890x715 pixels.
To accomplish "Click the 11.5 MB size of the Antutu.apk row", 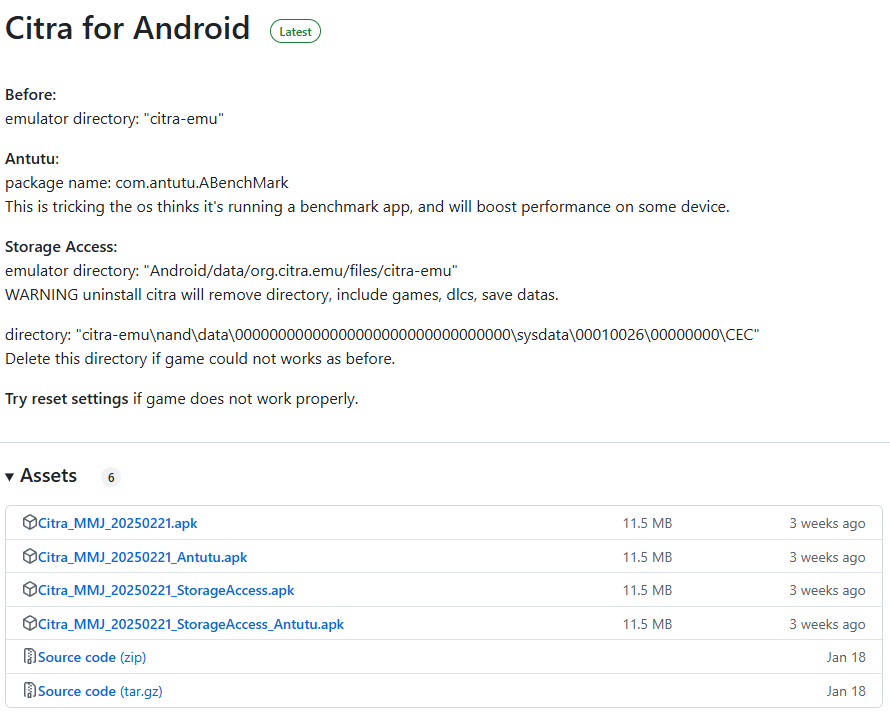I will pos(647,557).
